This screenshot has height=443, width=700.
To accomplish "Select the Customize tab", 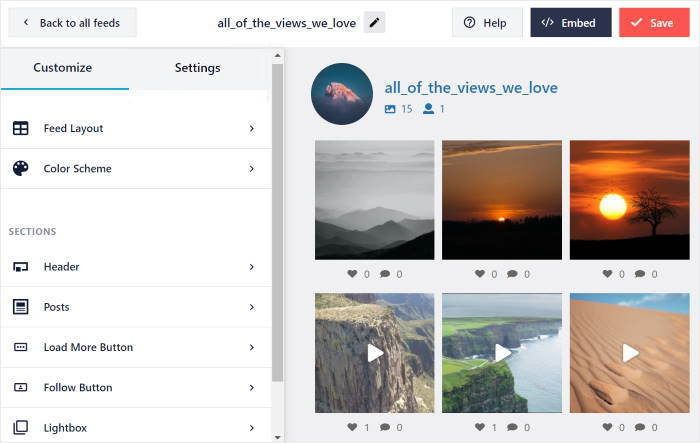I will [x=63, y=68].
